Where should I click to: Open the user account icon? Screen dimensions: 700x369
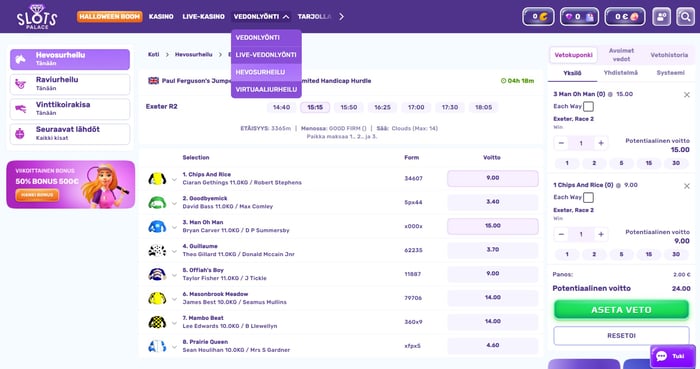(661, 17)
